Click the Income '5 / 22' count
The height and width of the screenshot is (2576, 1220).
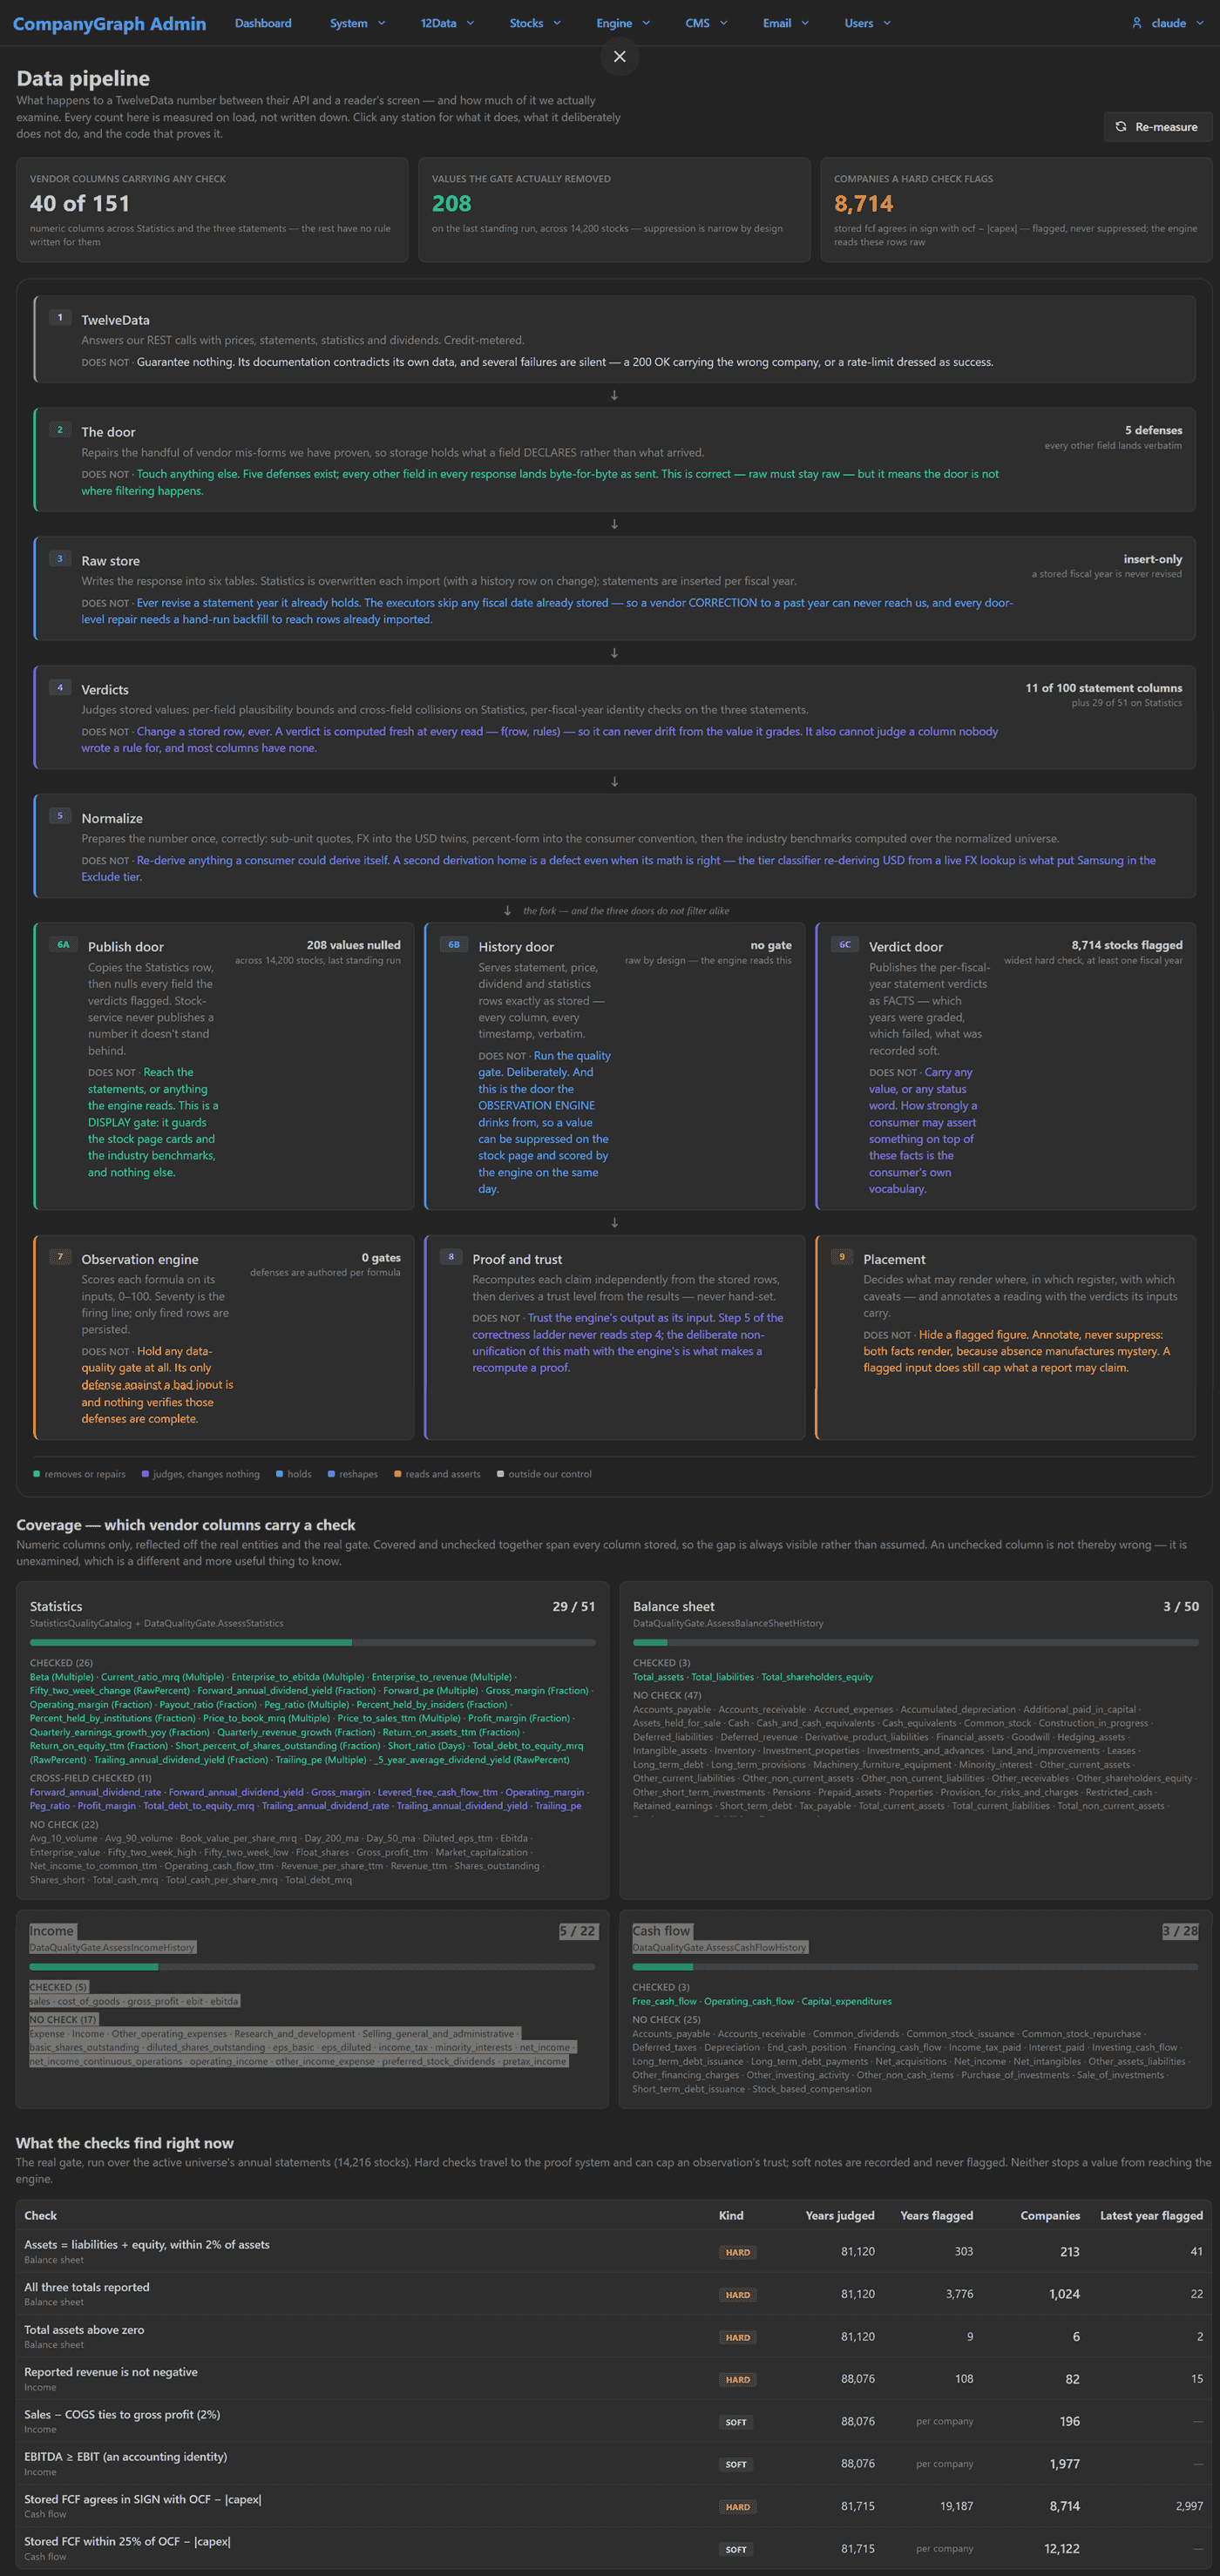tap(577, 1930)
